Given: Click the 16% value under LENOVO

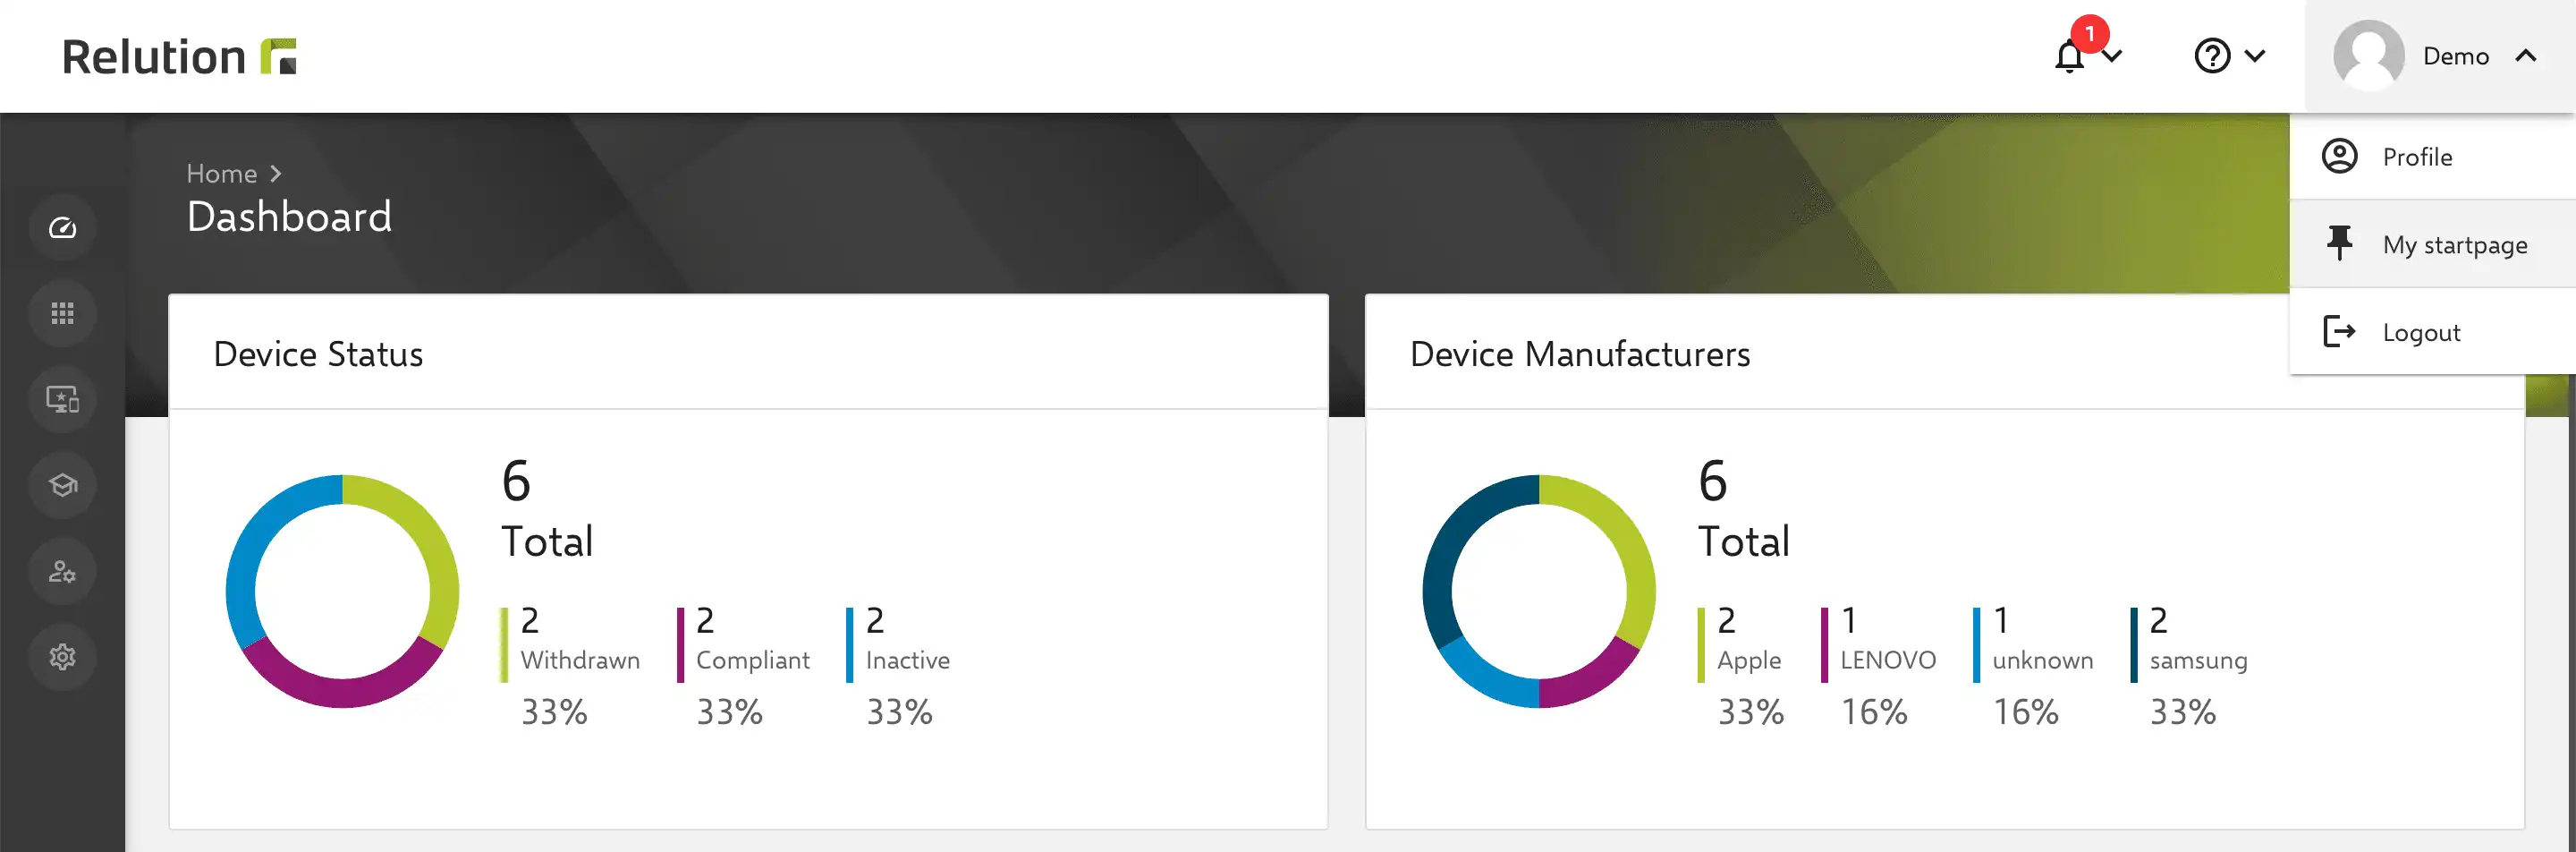Looking at the screenshot, I should (1874, 712).
